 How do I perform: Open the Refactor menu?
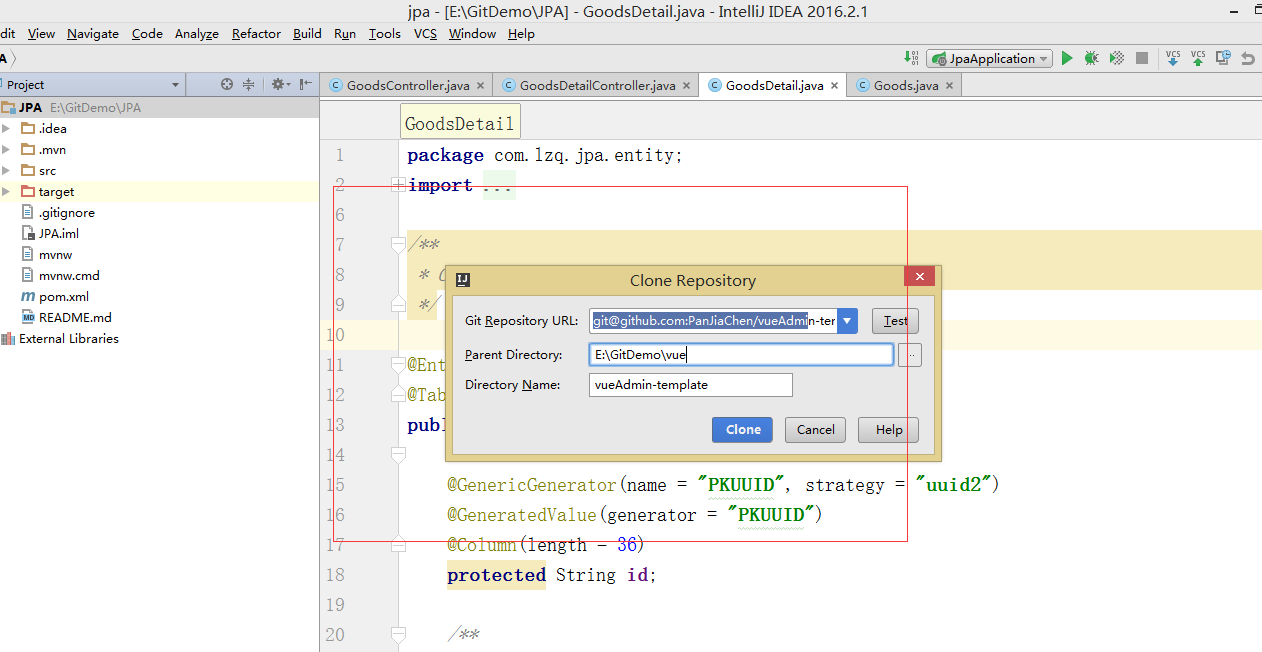[256, 33]
